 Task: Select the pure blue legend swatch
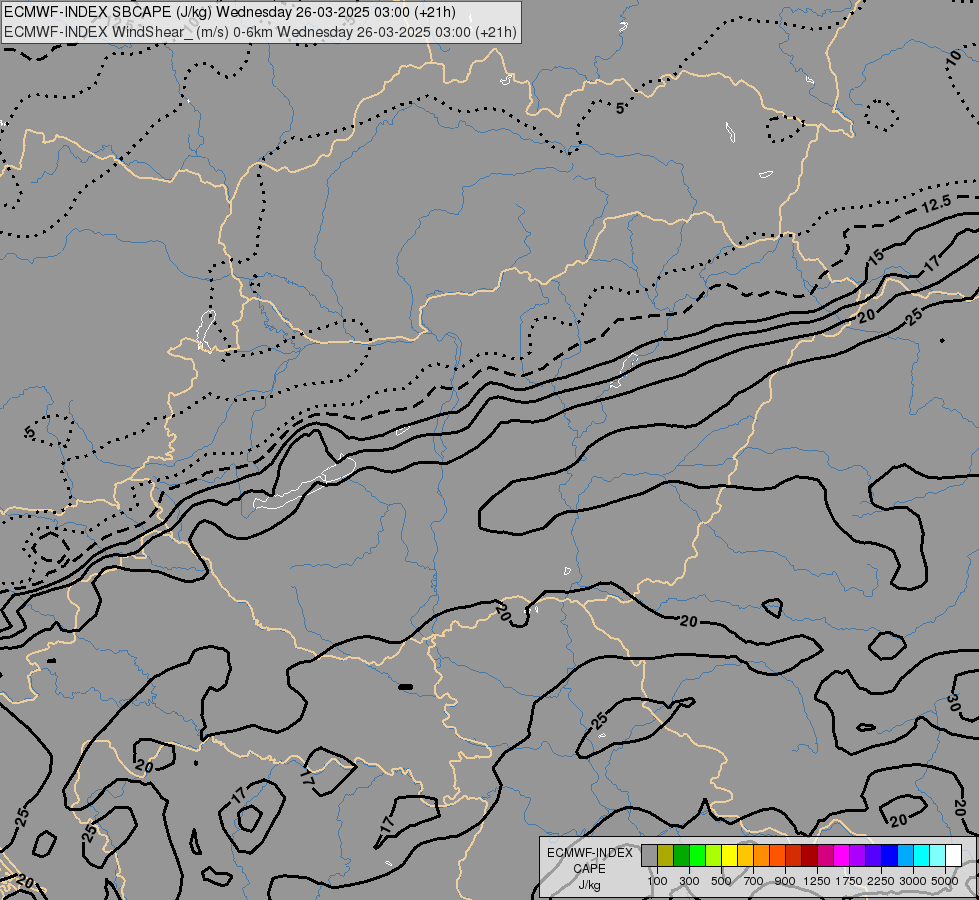click(889, 856)
